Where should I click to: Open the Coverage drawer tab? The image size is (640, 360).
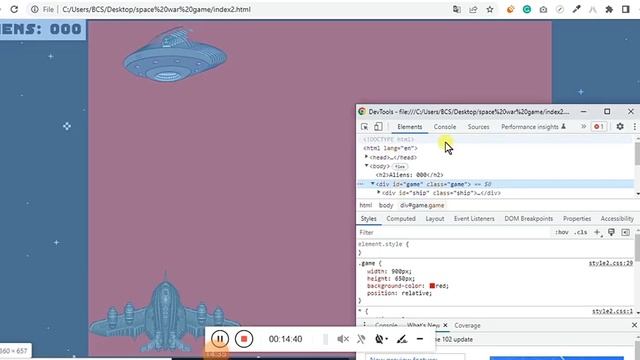tap(467, 325)
